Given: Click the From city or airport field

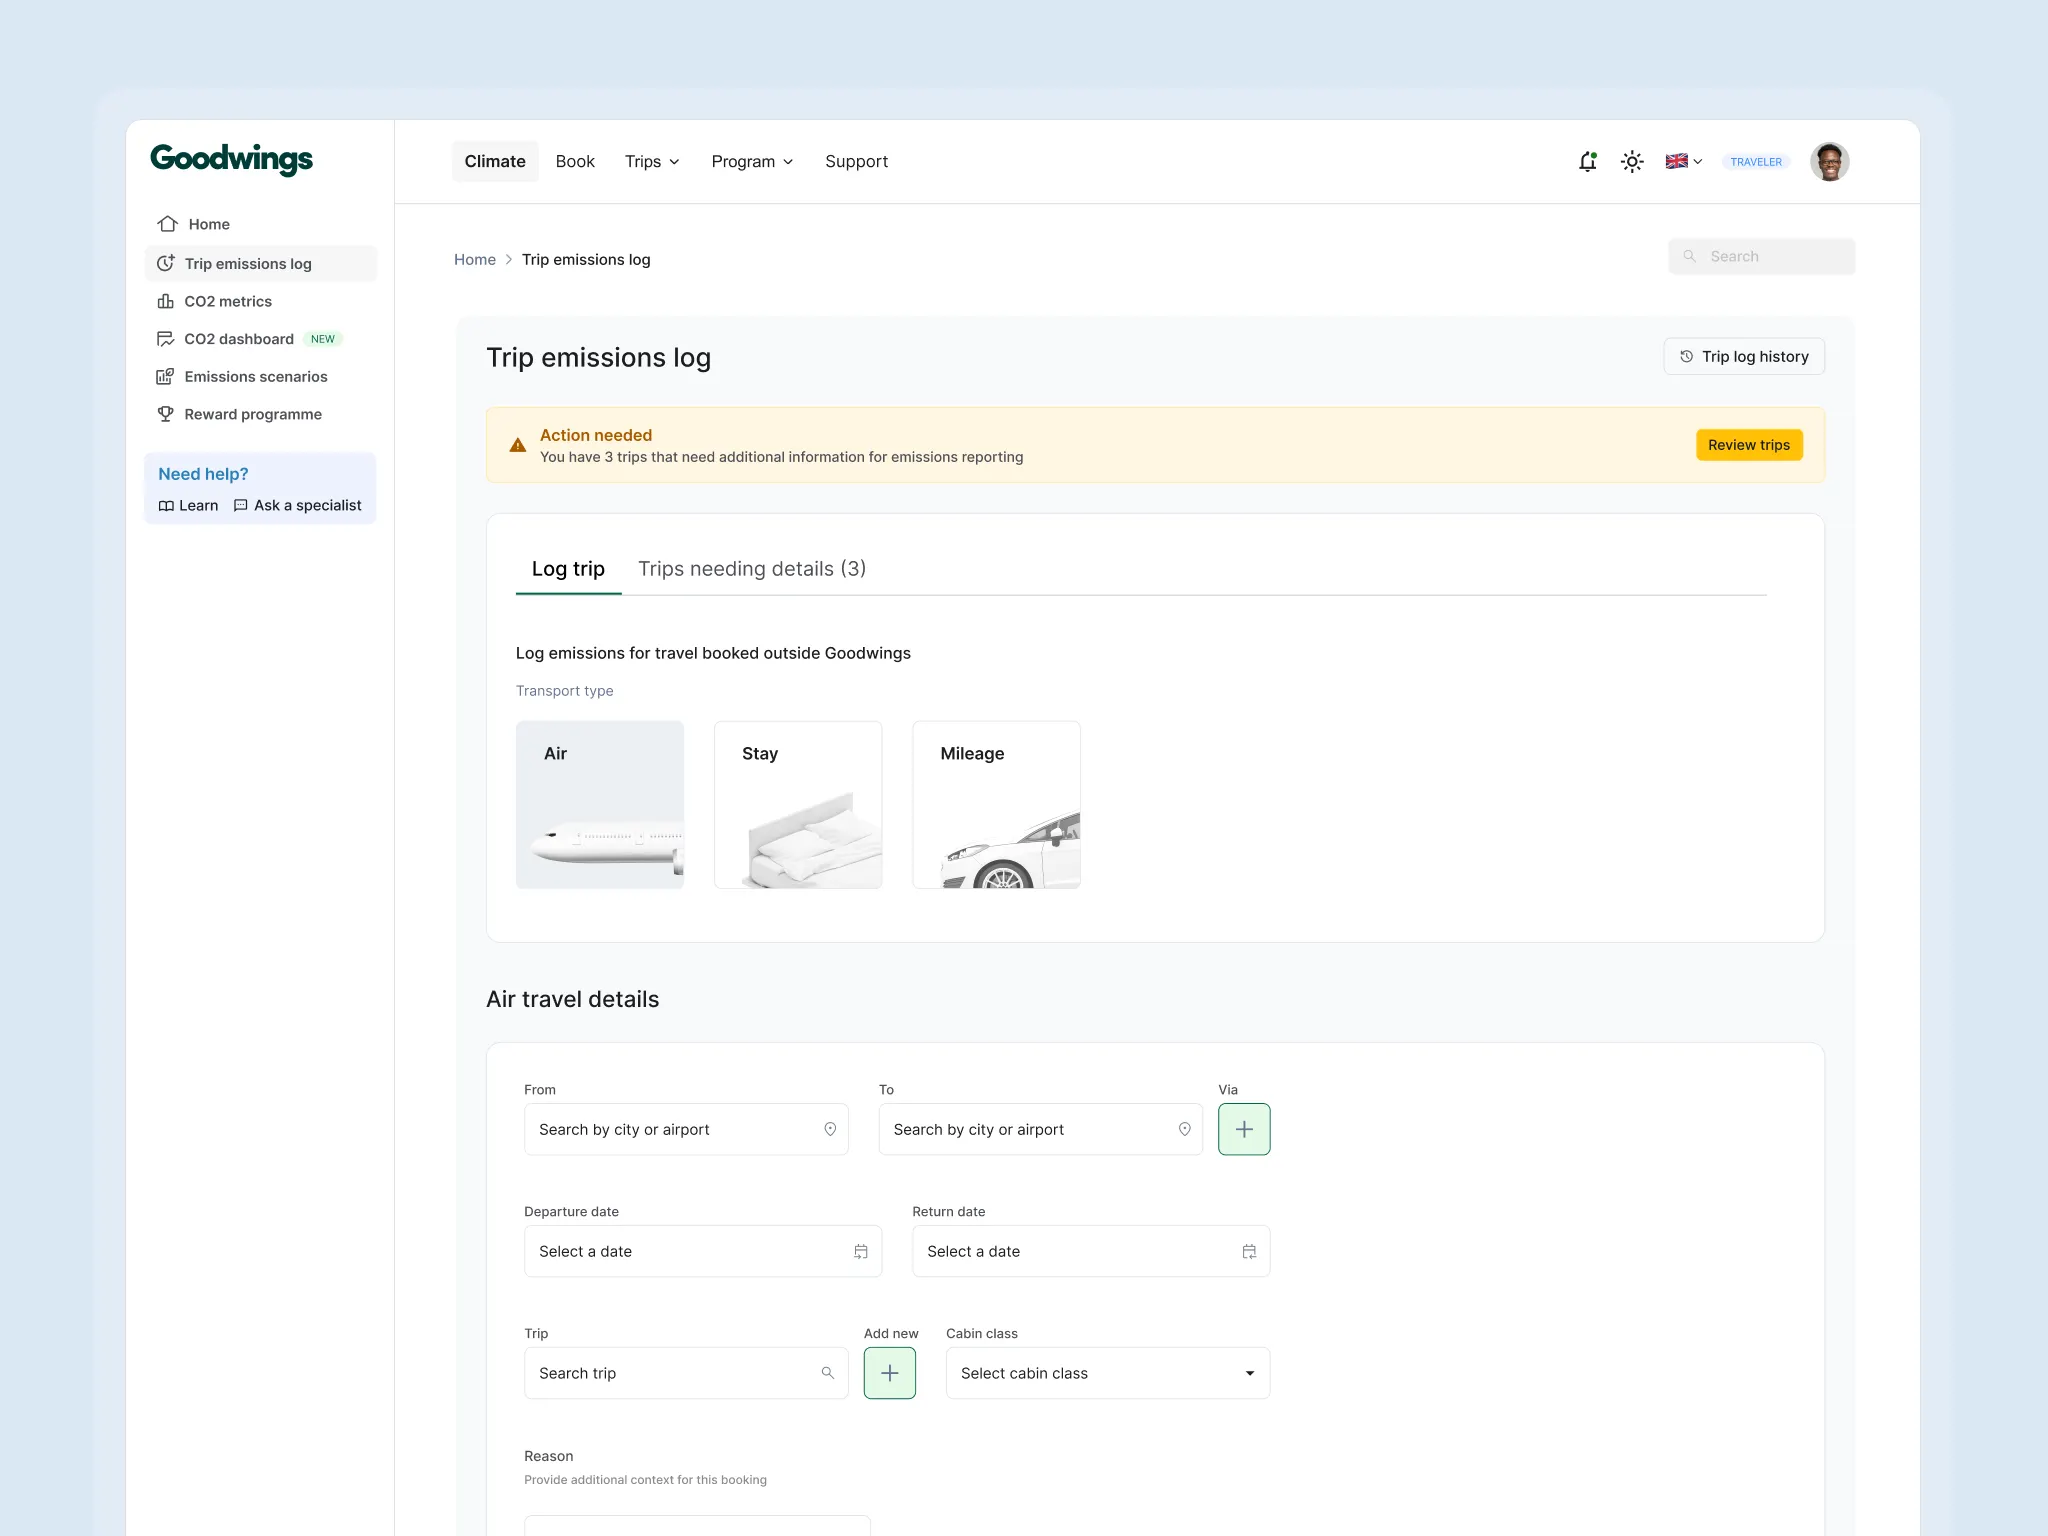Looking at the screenshot, I should [x=685, y=1129].
